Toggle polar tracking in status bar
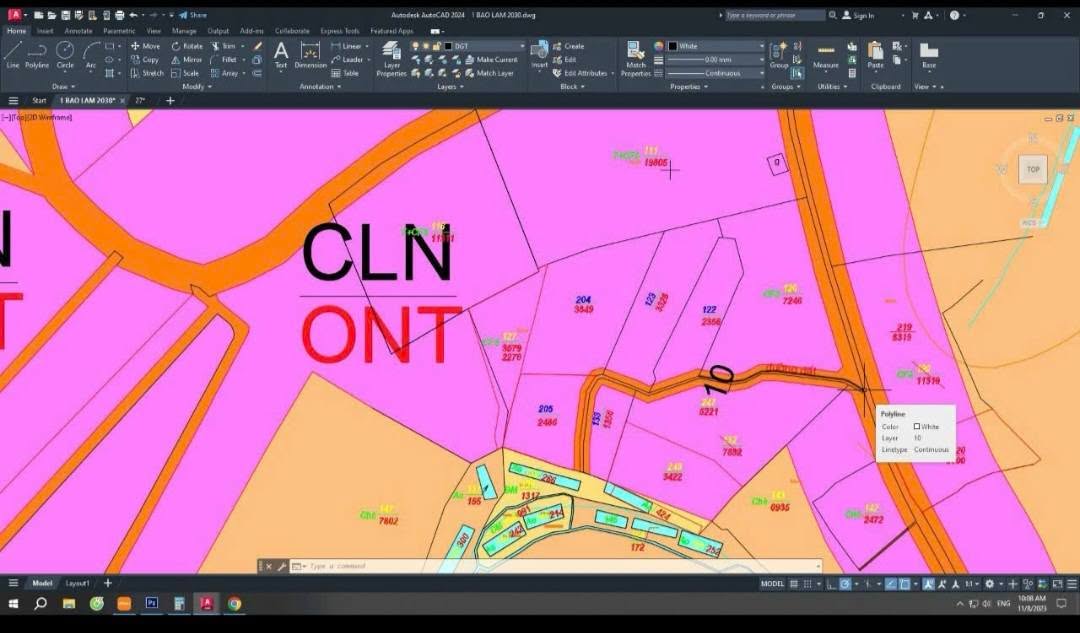This screenshot has height=633, width=1080. pos(845,584)
